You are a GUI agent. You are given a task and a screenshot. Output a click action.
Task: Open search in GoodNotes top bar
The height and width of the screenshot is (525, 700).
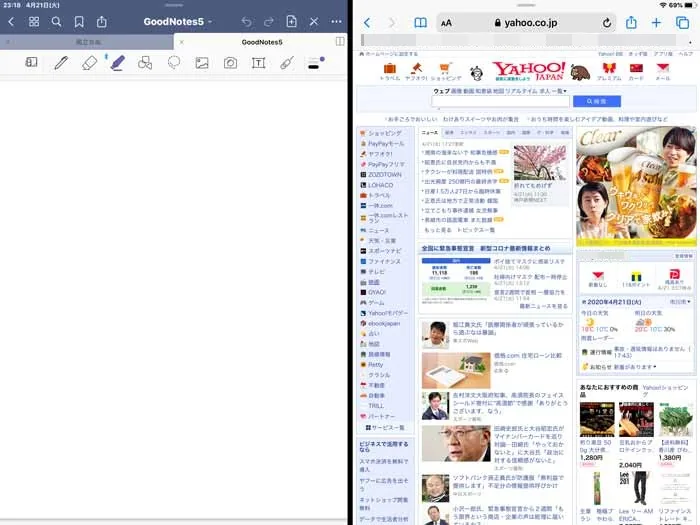point(56,21)
